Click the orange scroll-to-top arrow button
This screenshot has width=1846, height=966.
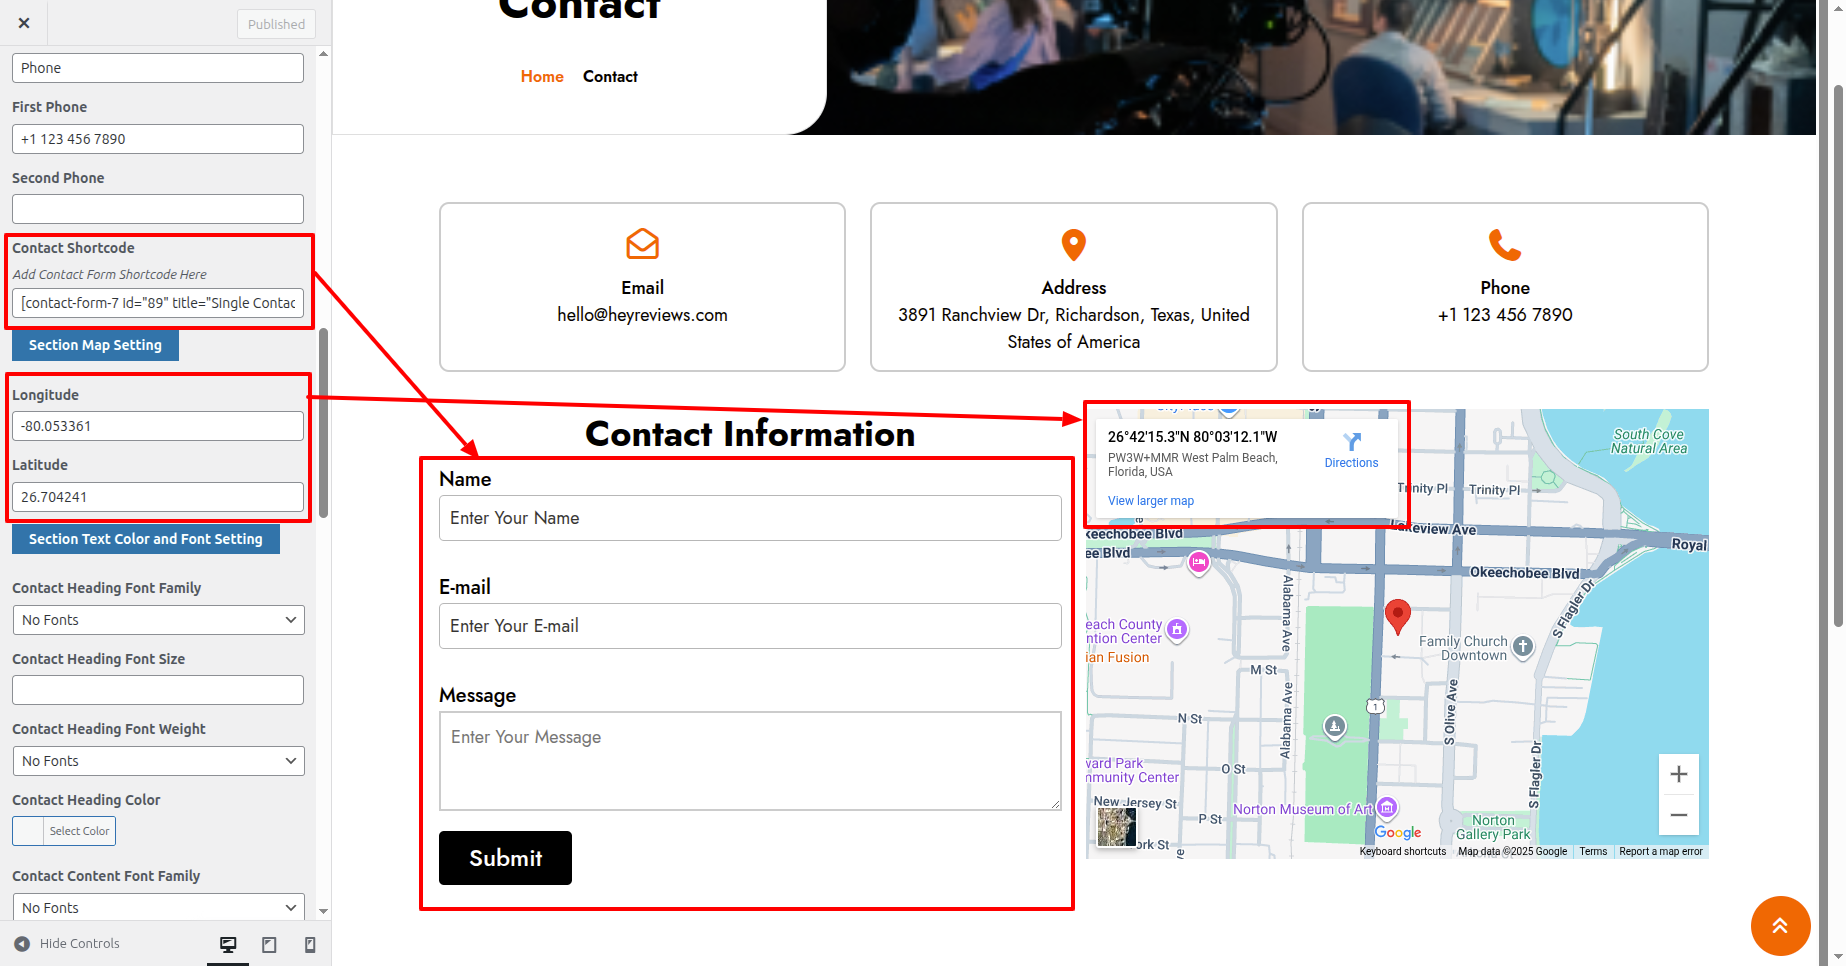[x=1780, y=925]
